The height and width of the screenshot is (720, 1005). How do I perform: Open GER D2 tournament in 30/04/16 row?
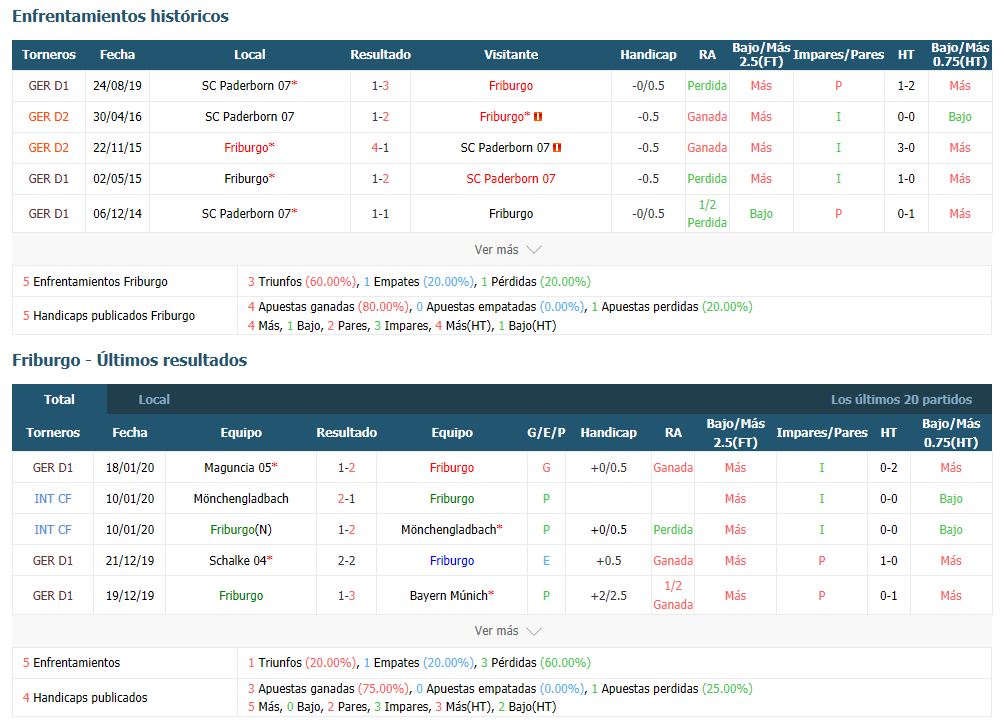click(49, 117)
